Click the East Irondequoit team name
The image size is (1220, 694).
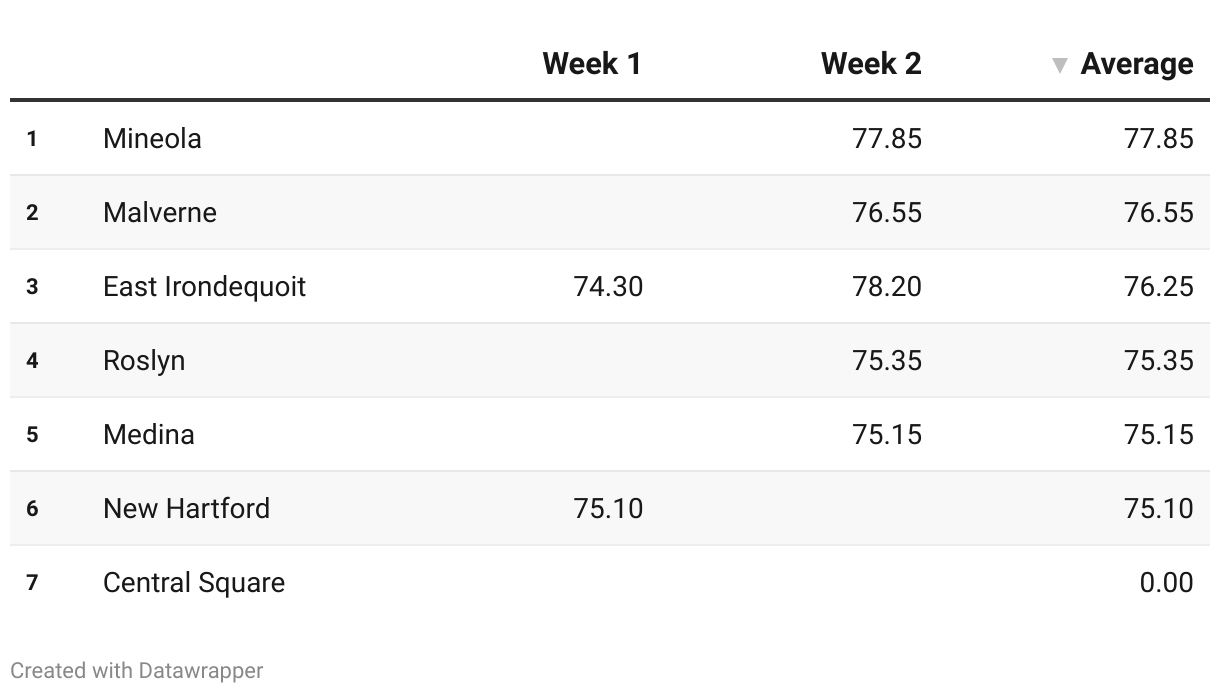point(204,286)
